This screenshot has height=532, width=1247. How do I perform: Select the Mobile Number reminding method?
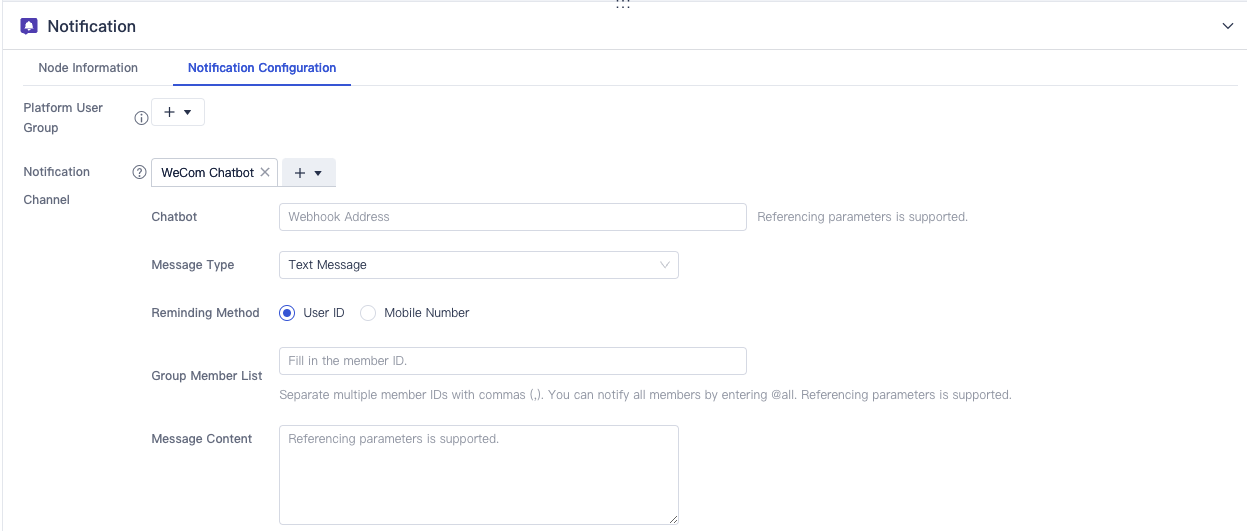[368, 313]
